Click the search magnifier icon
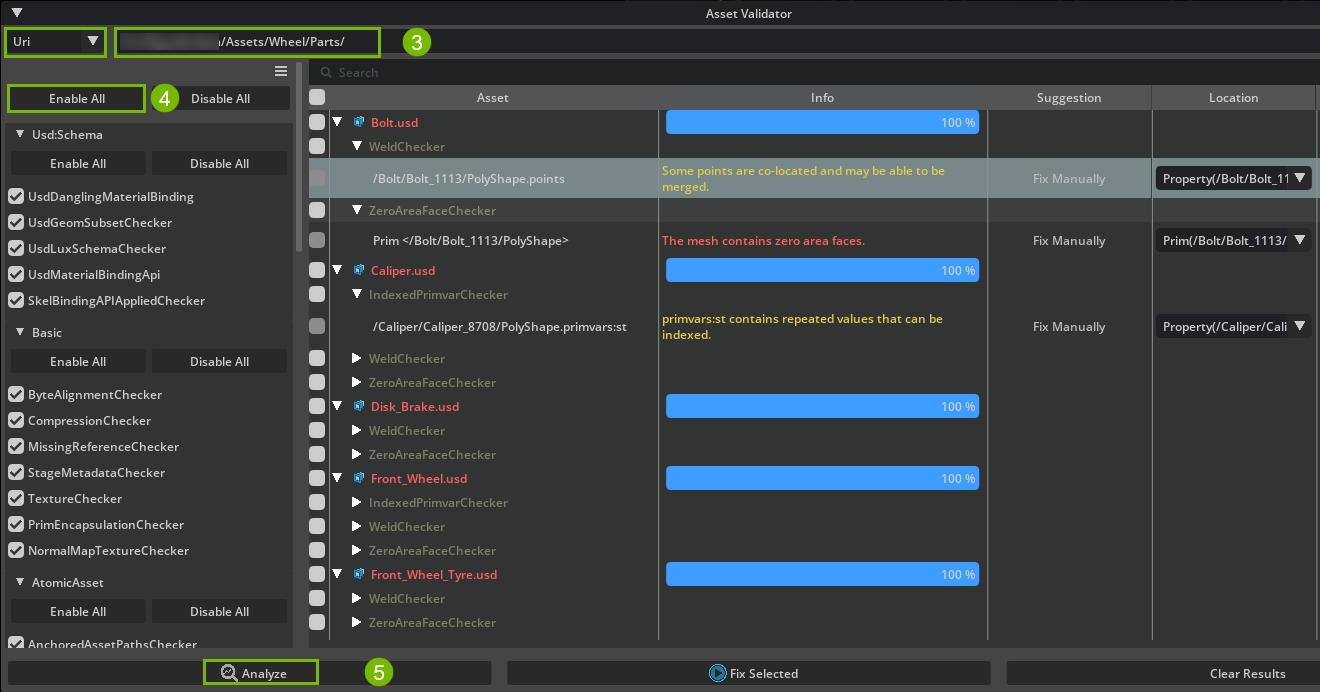The height and width of the screenshot is (692, 1320). coord(326,72)
